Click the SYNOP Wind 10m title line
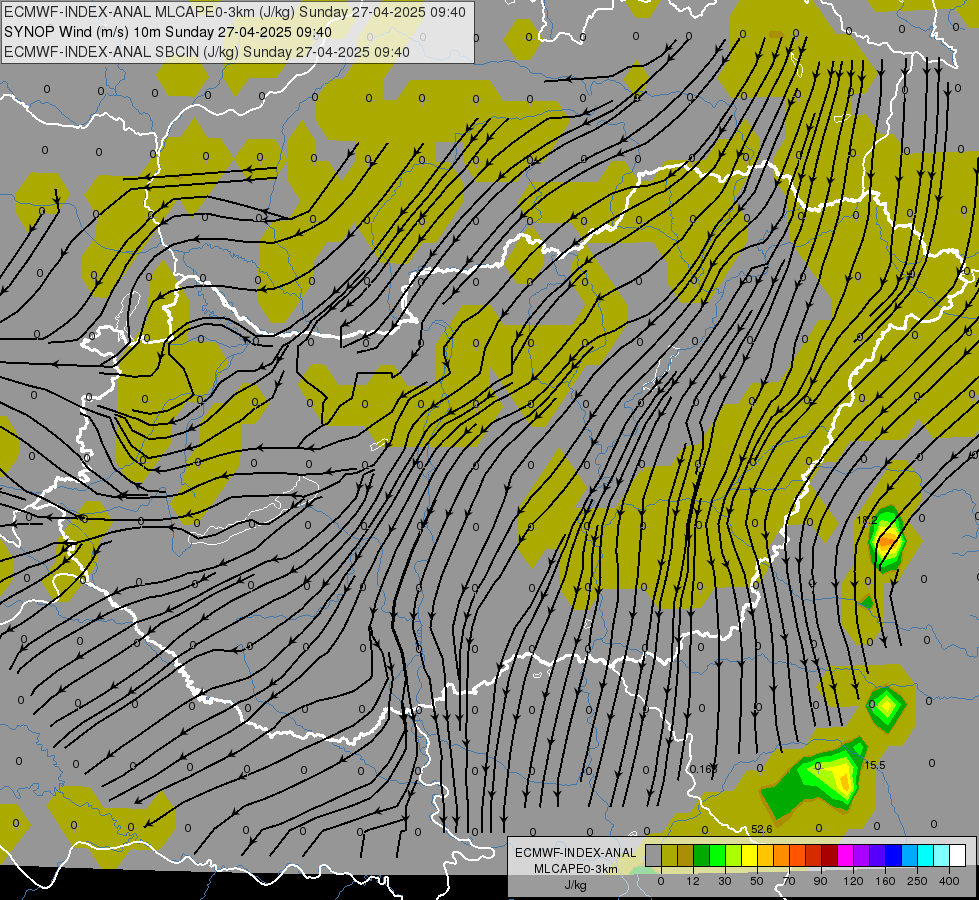Viewport: 979px width, 900px height. (x=168, y=32)
